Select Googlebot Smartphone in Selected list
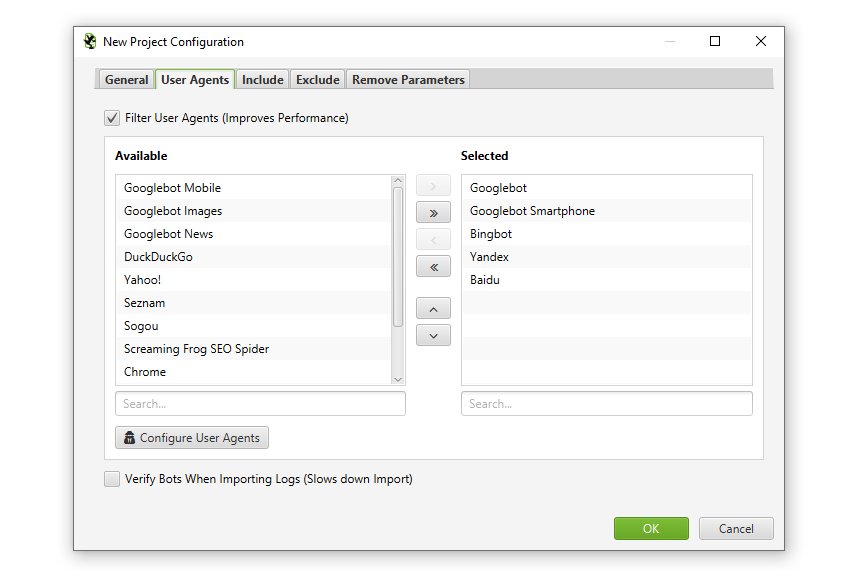Image resolution: width=850 pixels, height=578 pixels. 532,211
